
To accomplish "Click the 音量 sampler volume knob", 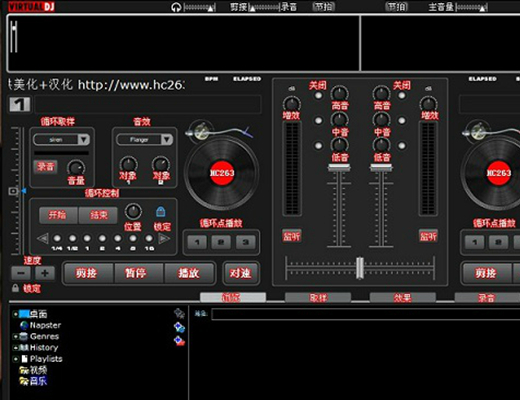I will (x=76, y=168).
